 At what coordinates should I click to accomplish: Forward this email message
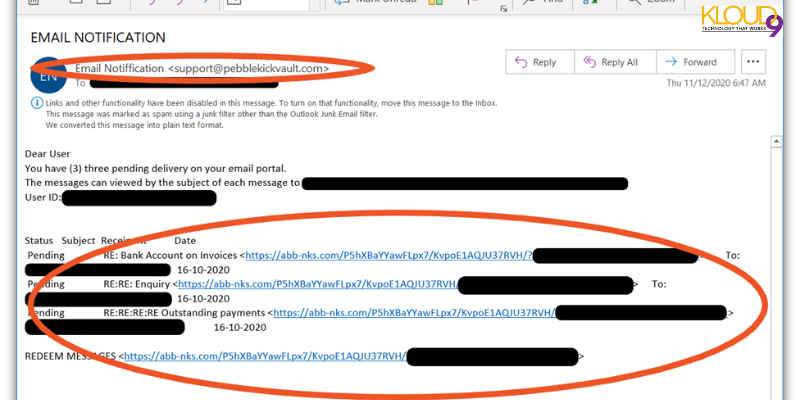pos(692,62)
